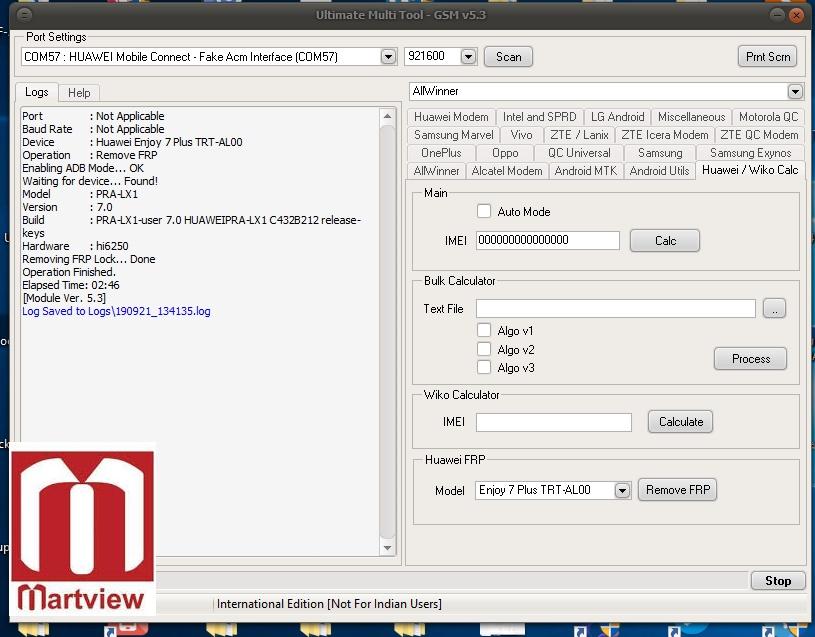Open the ZTE QC Modem tab
The width and height of the screenshot is (815, 637).
[759, 135]
